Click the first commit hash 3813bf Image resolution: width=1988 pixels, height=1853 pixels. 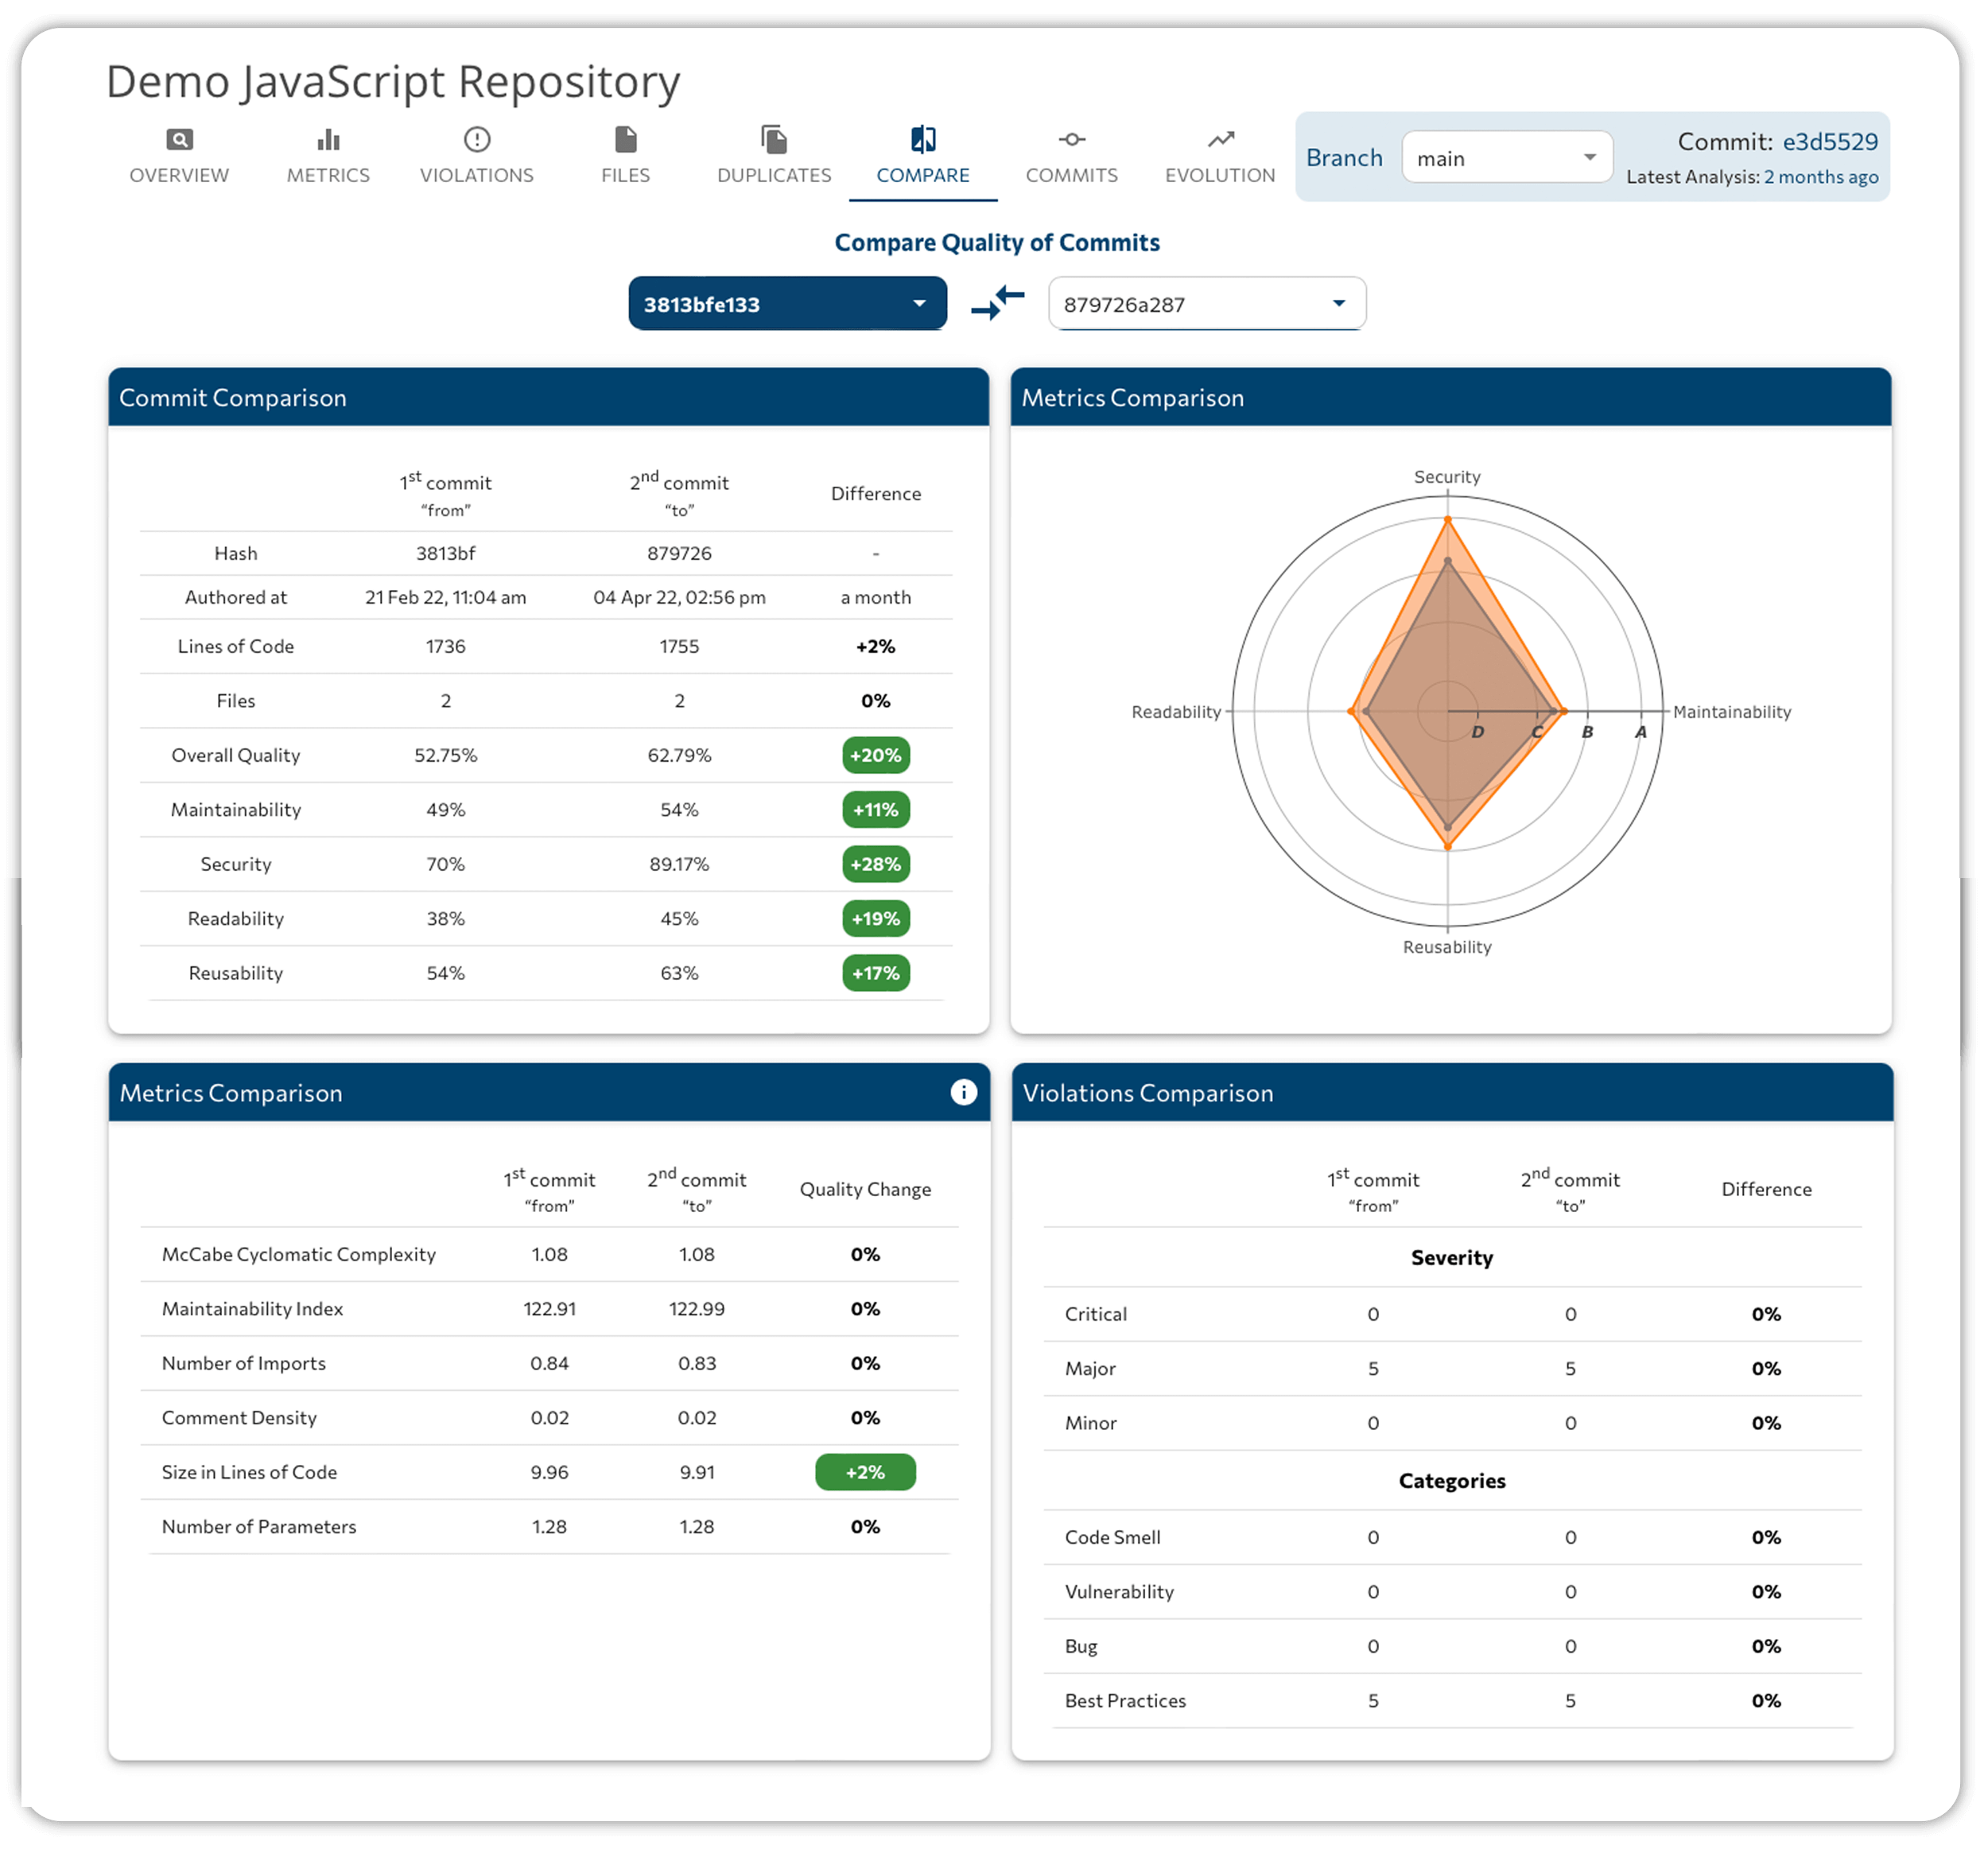pyautogui.click(x=446, y=553)
